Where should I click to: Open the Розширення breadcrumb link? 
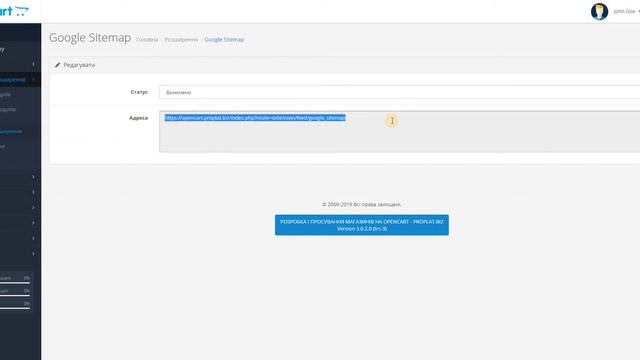(x=181, y=40)
